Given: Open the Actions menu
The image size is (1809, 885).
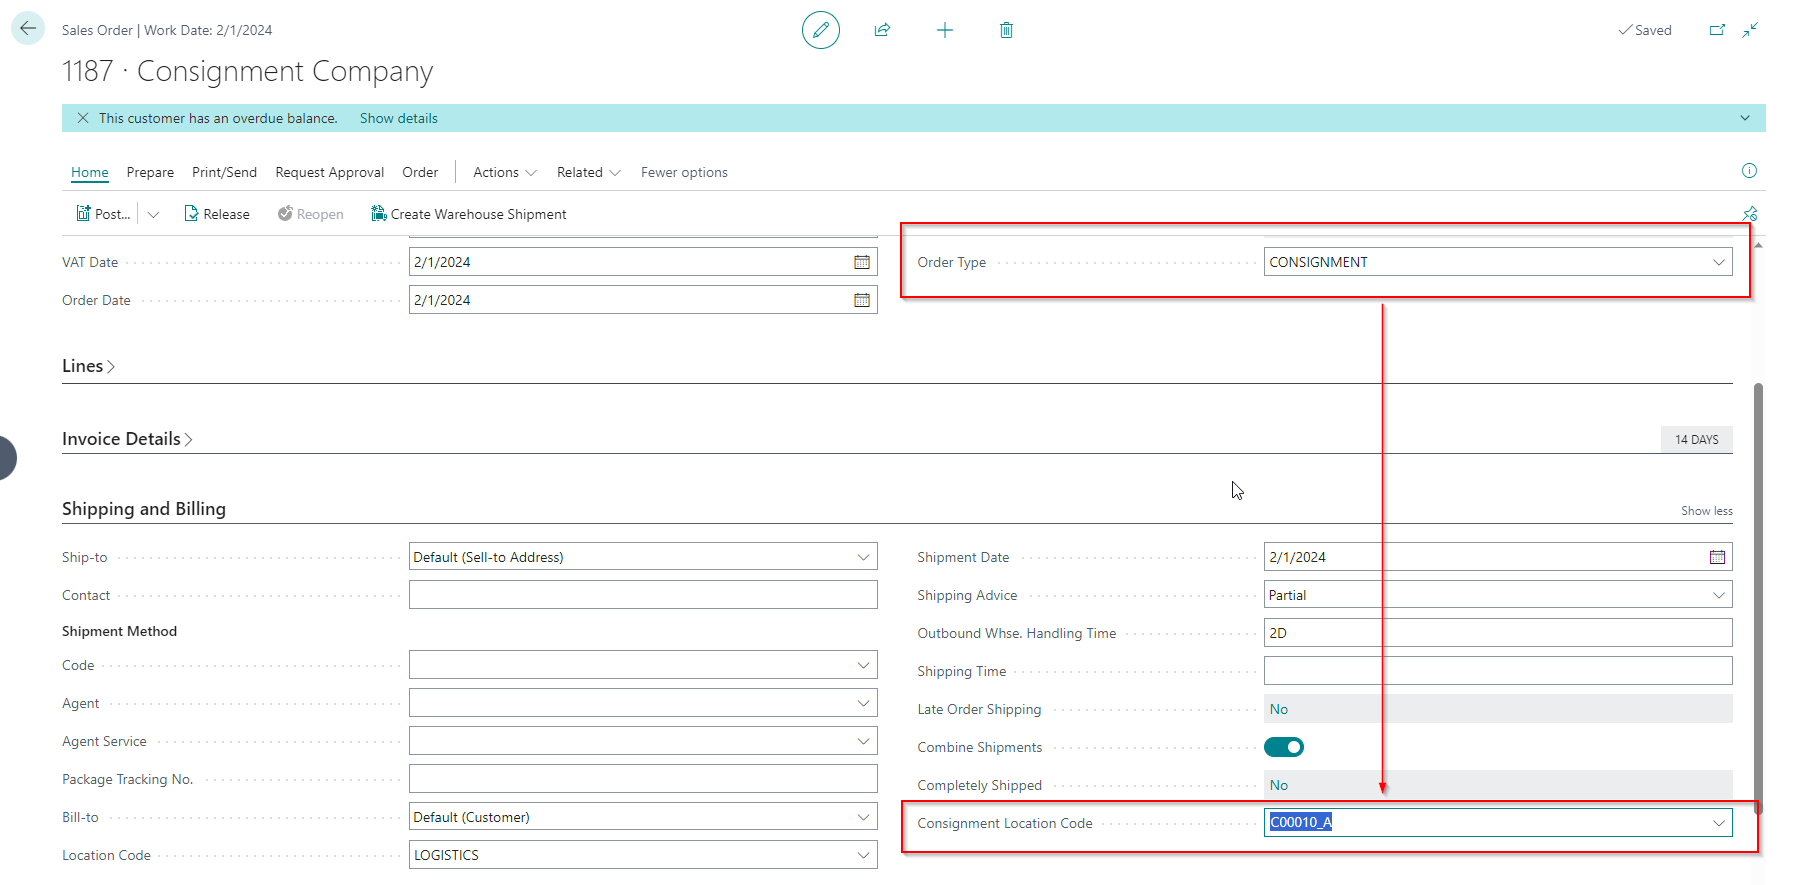Looking at the screenshot, I should pos(504,172).
